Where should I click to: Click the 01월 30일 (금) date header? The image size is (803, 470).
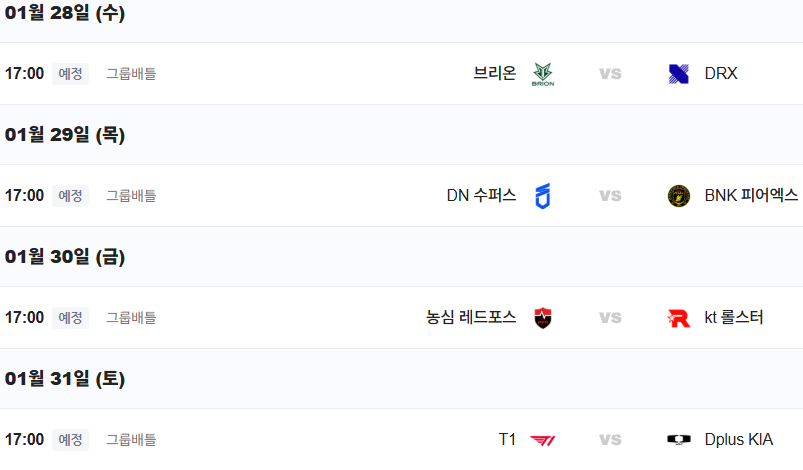pos(65,257)
